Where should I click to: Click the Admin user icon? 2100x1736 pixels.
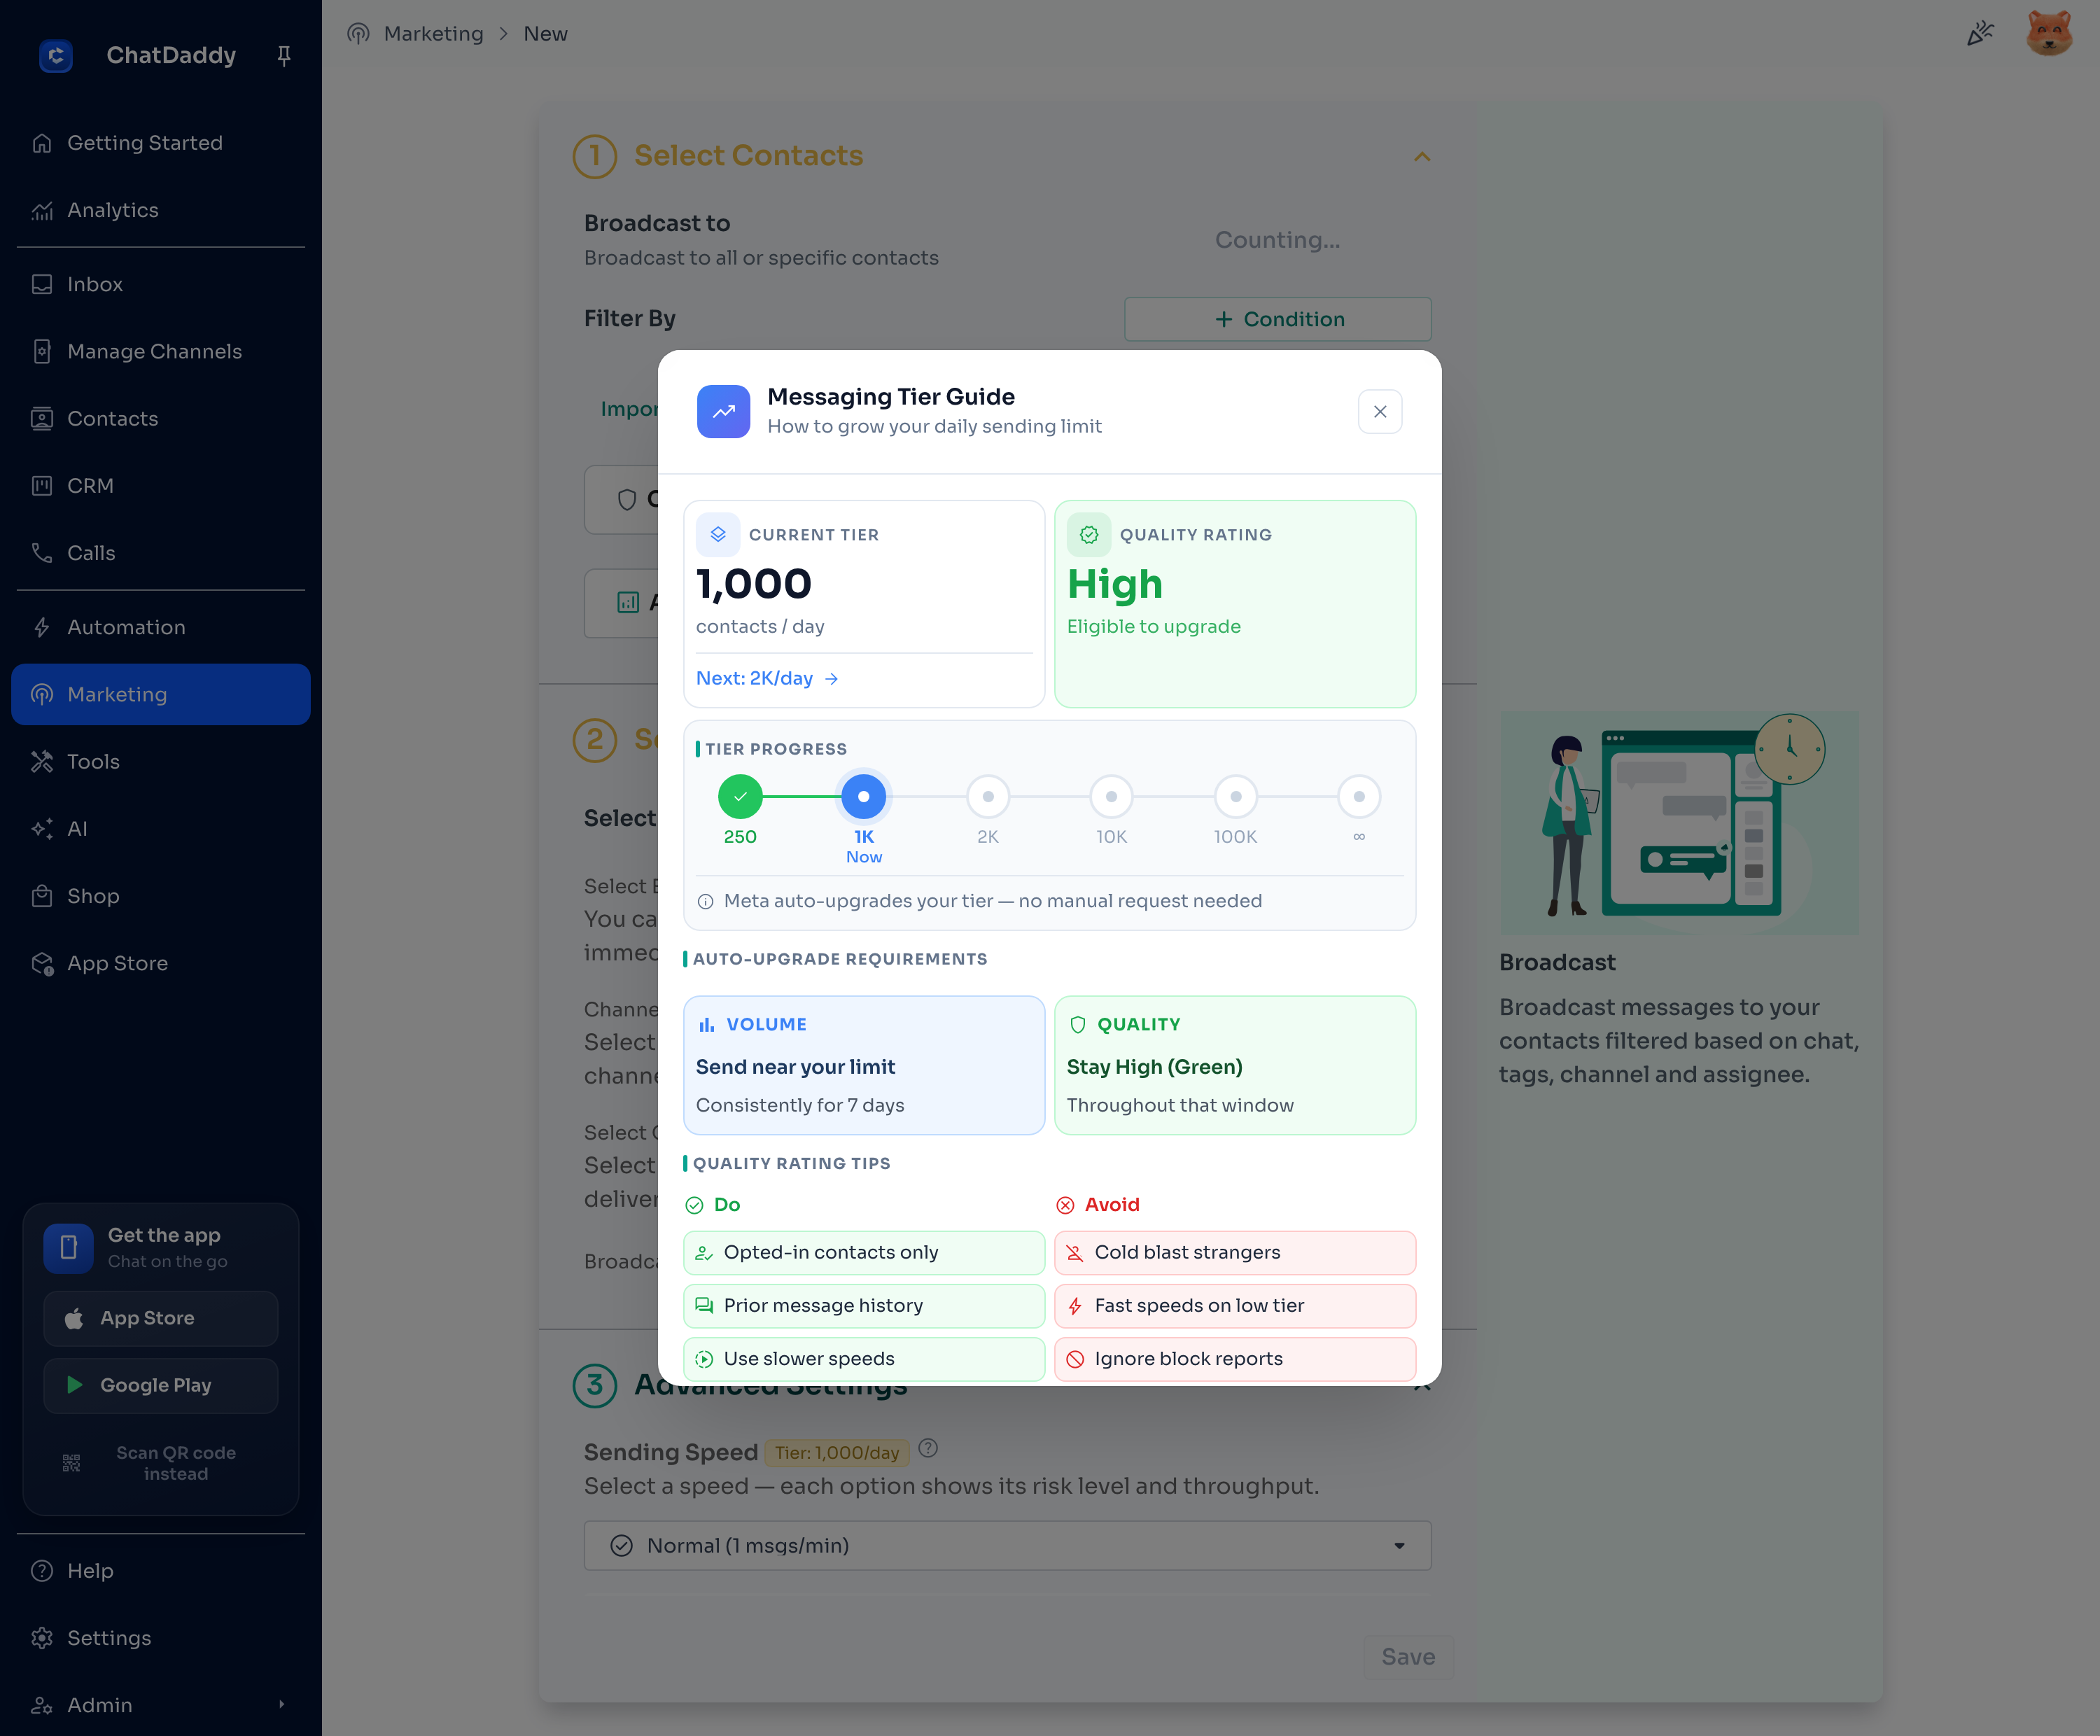tap(42, 1705)
